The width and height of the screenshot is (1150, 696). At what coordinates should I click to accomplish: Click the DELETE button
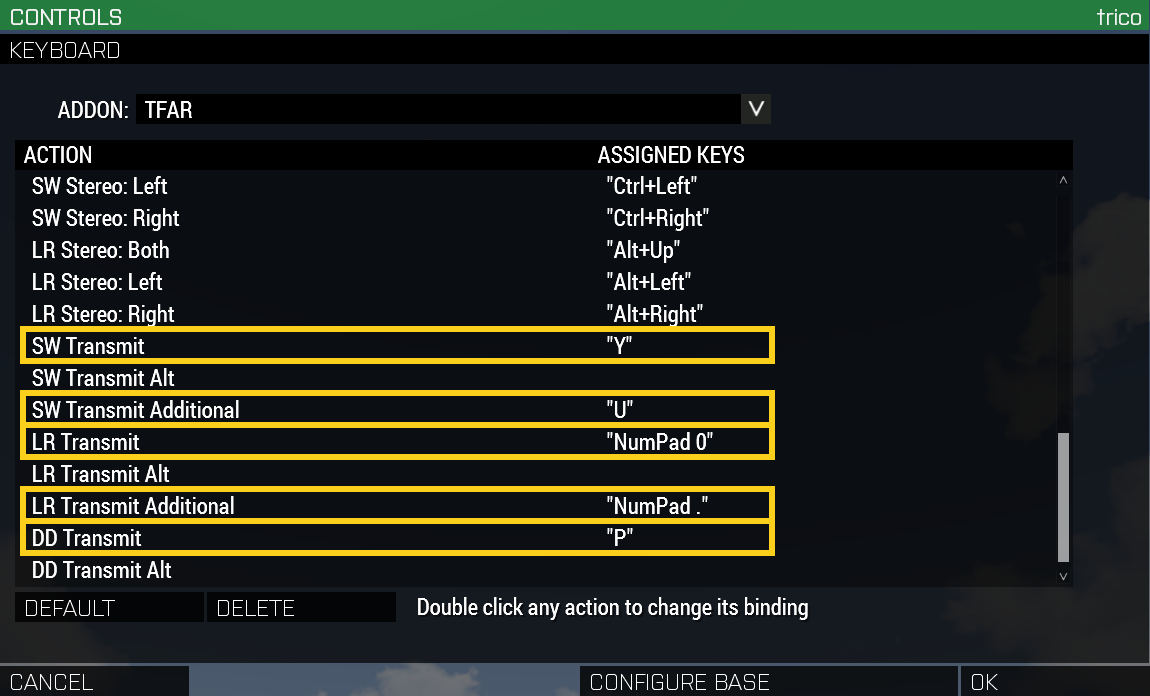pyautogui.click(x=301, y=607)
